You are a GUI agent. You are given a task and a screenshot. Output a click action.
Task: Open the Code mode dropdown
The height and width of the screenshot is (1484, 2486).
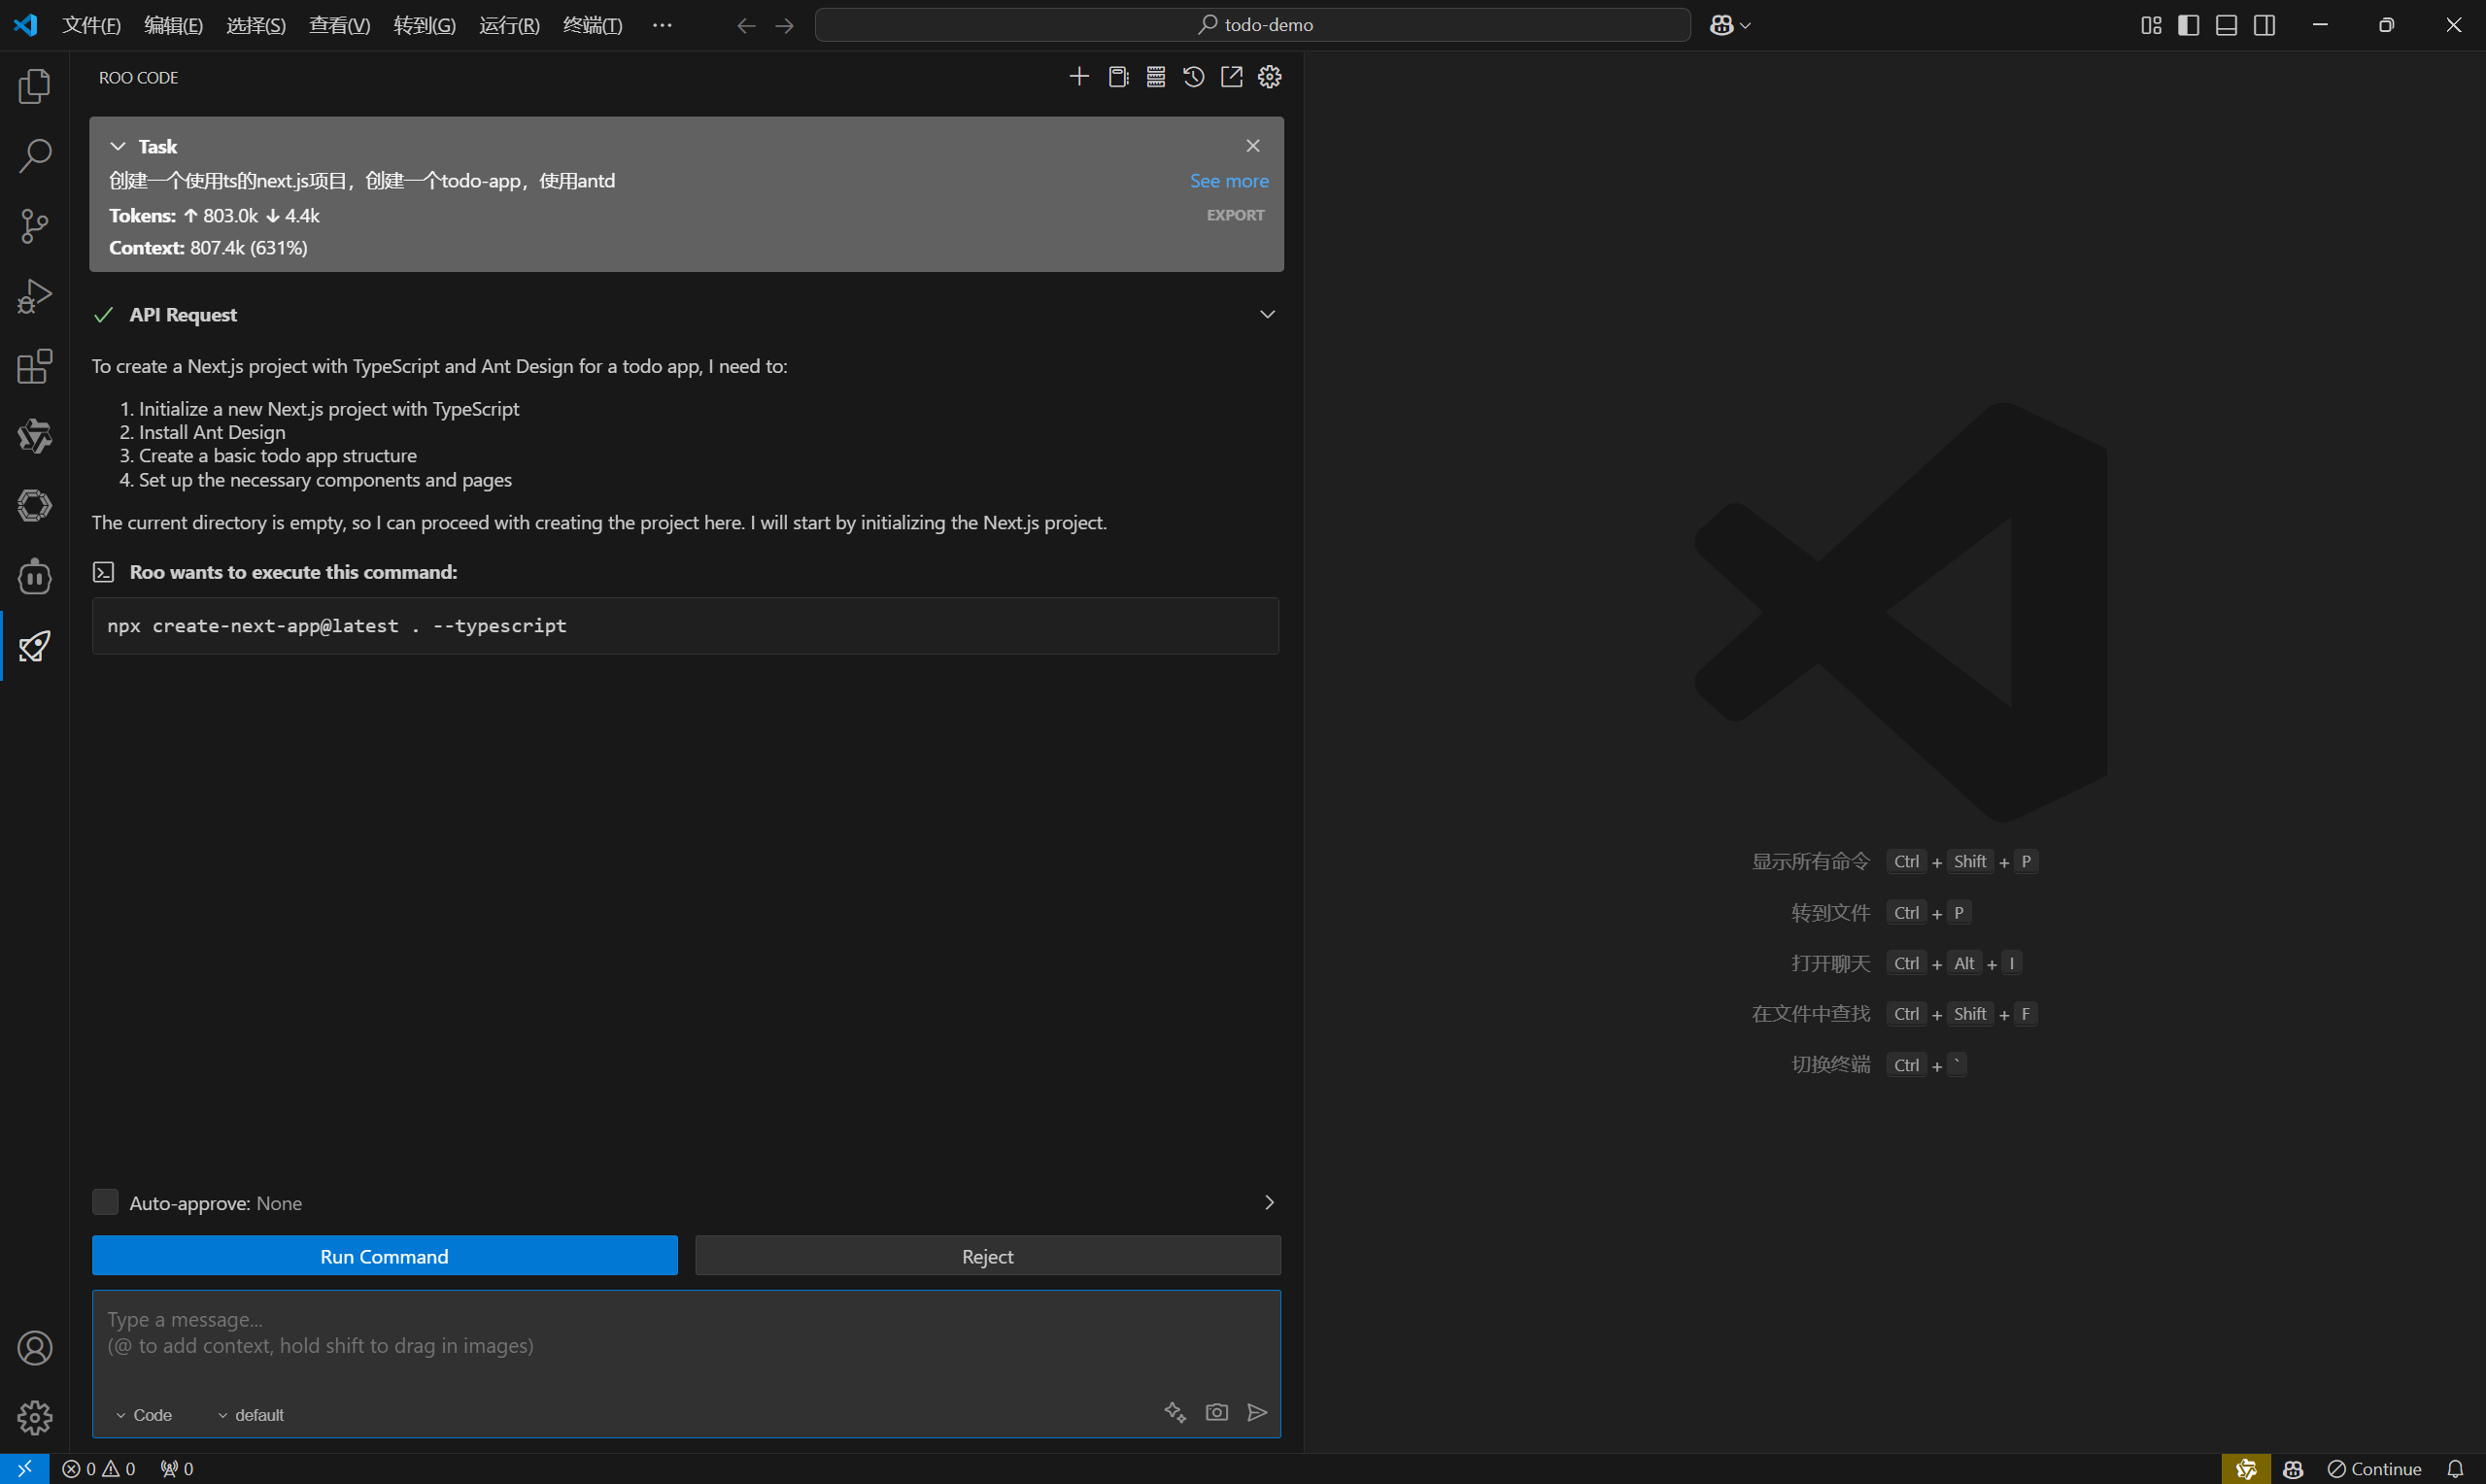coord(144,1415)
